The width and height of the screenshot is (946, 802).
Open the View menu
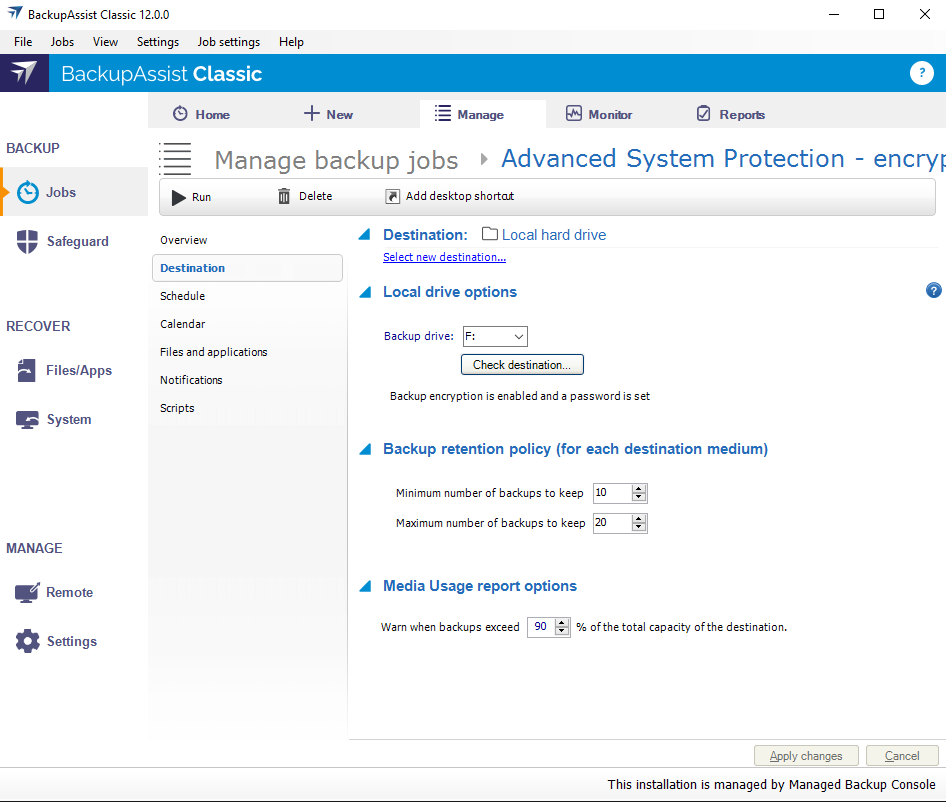pos(105,42)
